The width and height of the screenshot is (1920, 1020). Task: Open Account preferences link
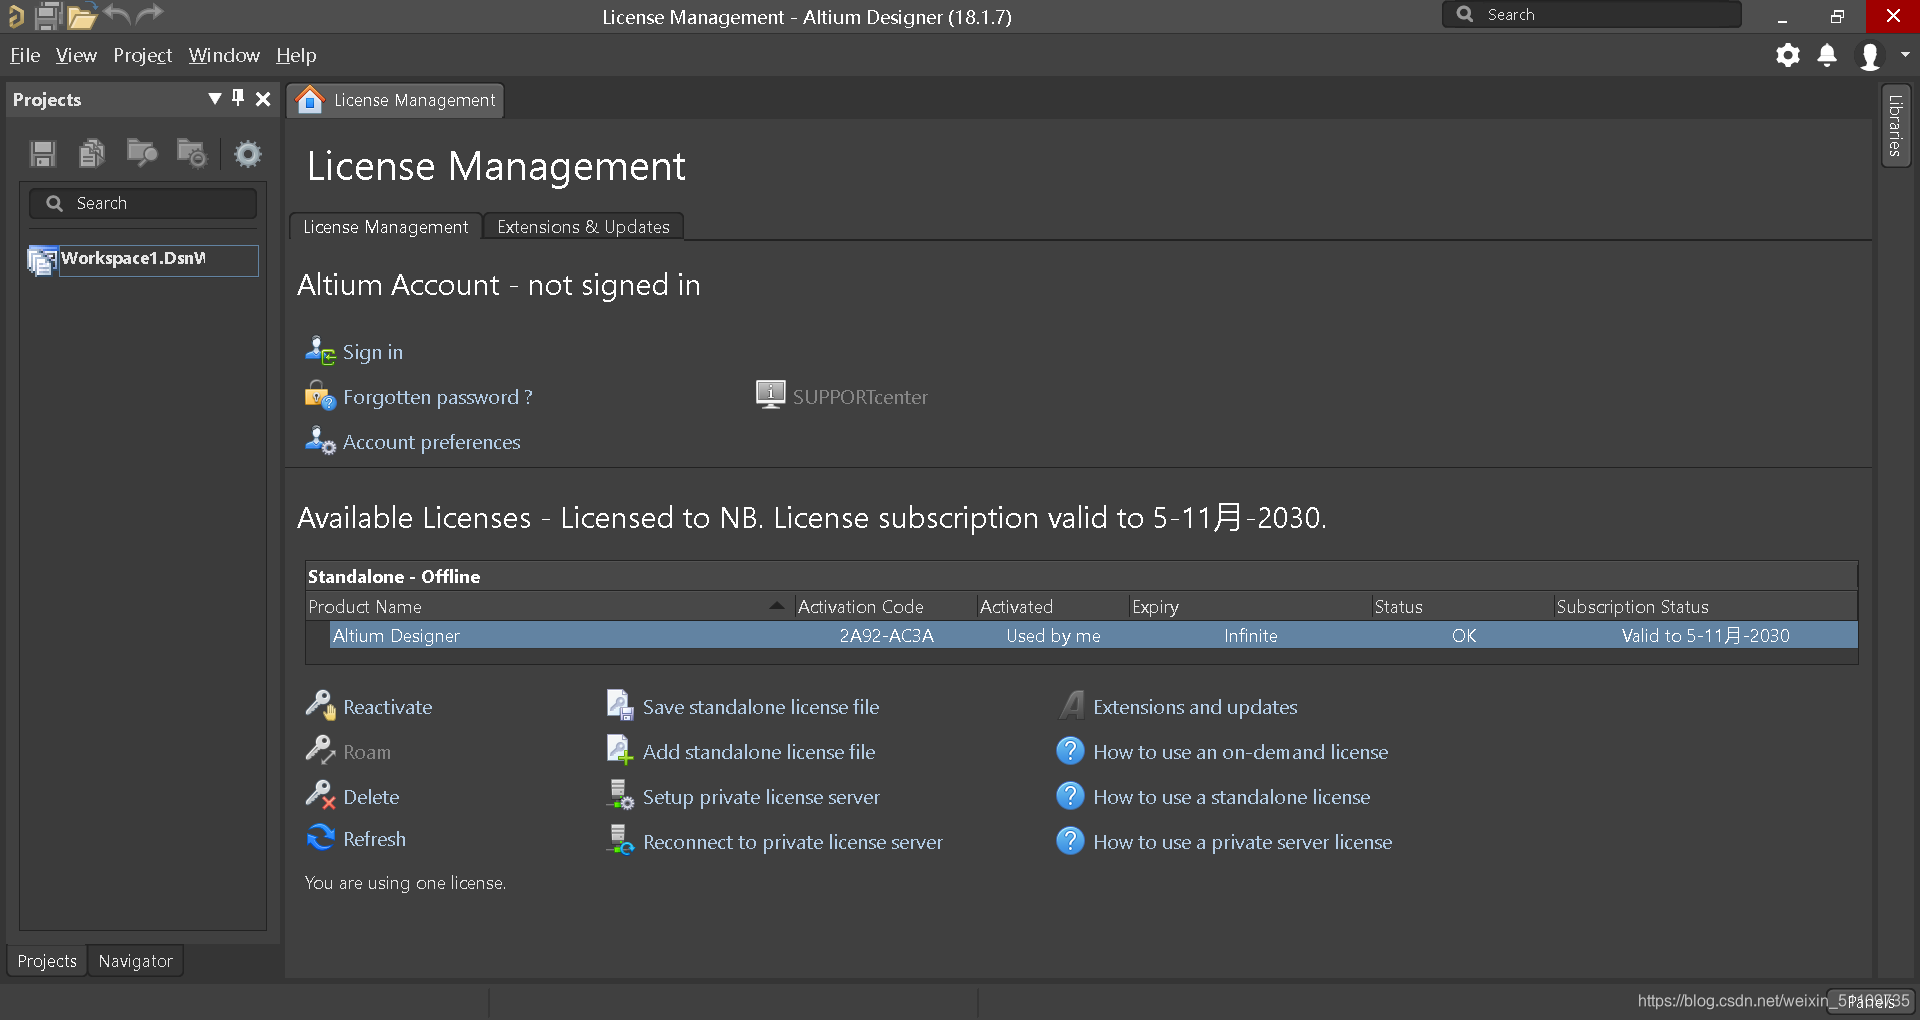pos(432,442)
